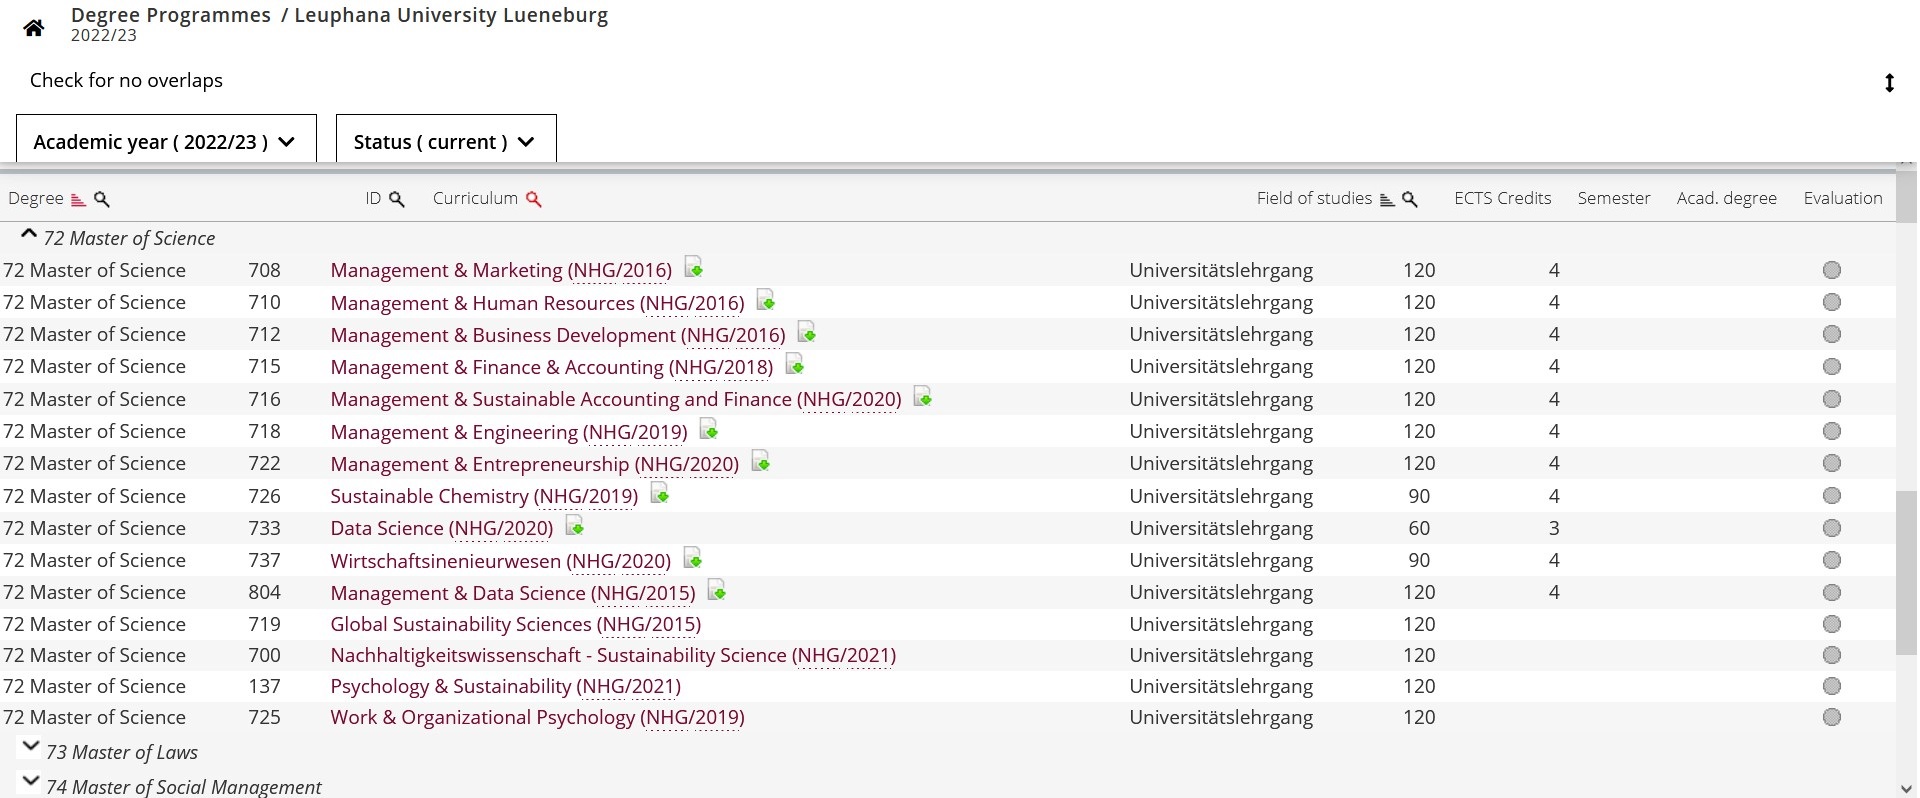1920x798 pixels.
Task: Click evaluation circle for Sustainable Chemistry row
Action: click(x=1832, y=496)
